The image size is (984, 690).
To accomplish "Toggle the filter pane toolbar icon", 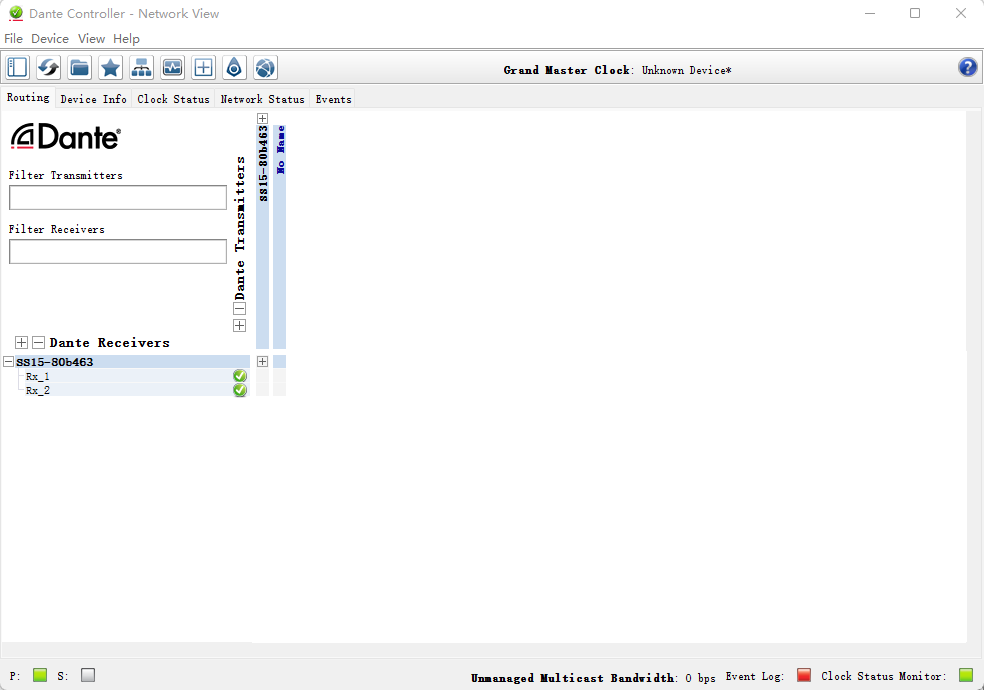I will tap(18, 68).
